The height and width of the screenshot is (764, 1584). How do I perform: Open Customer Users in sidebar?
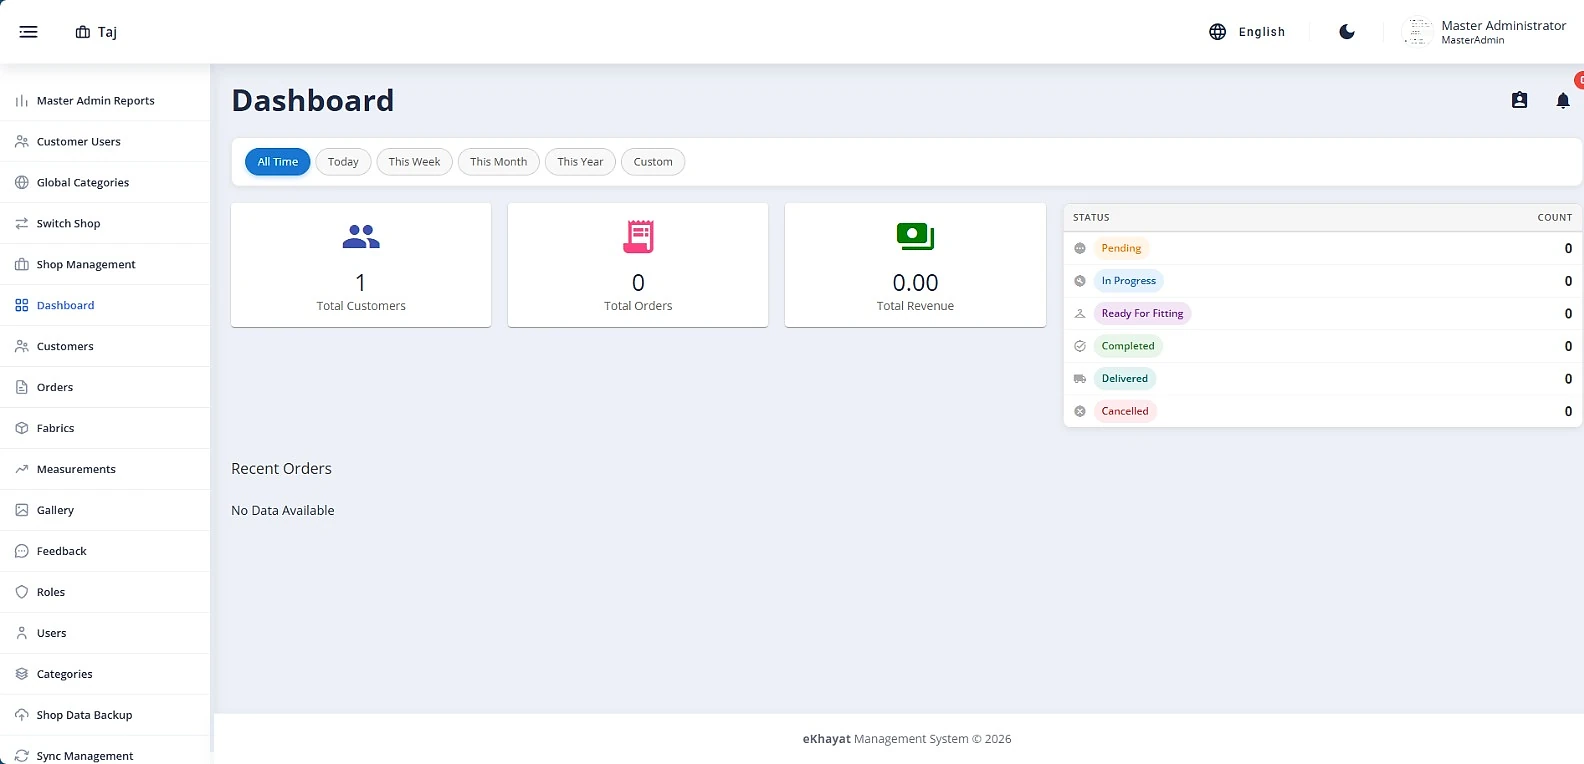[x=105, y=142]
